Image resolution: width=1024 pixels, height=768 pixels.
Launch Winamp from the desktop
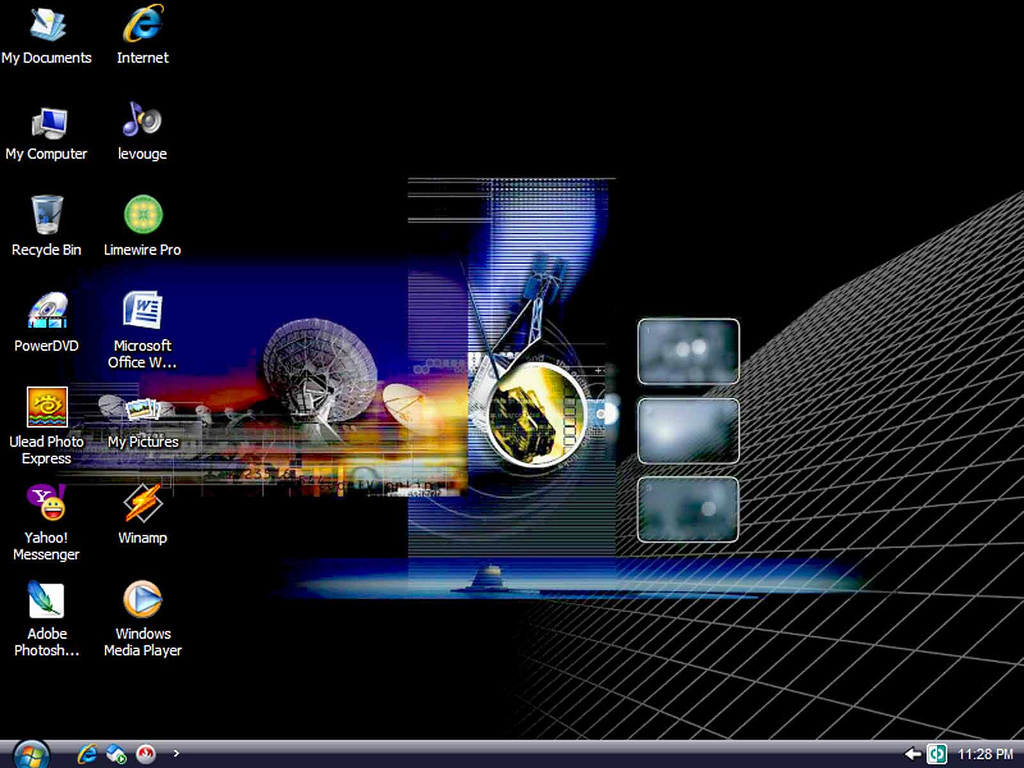click(142, 510)
